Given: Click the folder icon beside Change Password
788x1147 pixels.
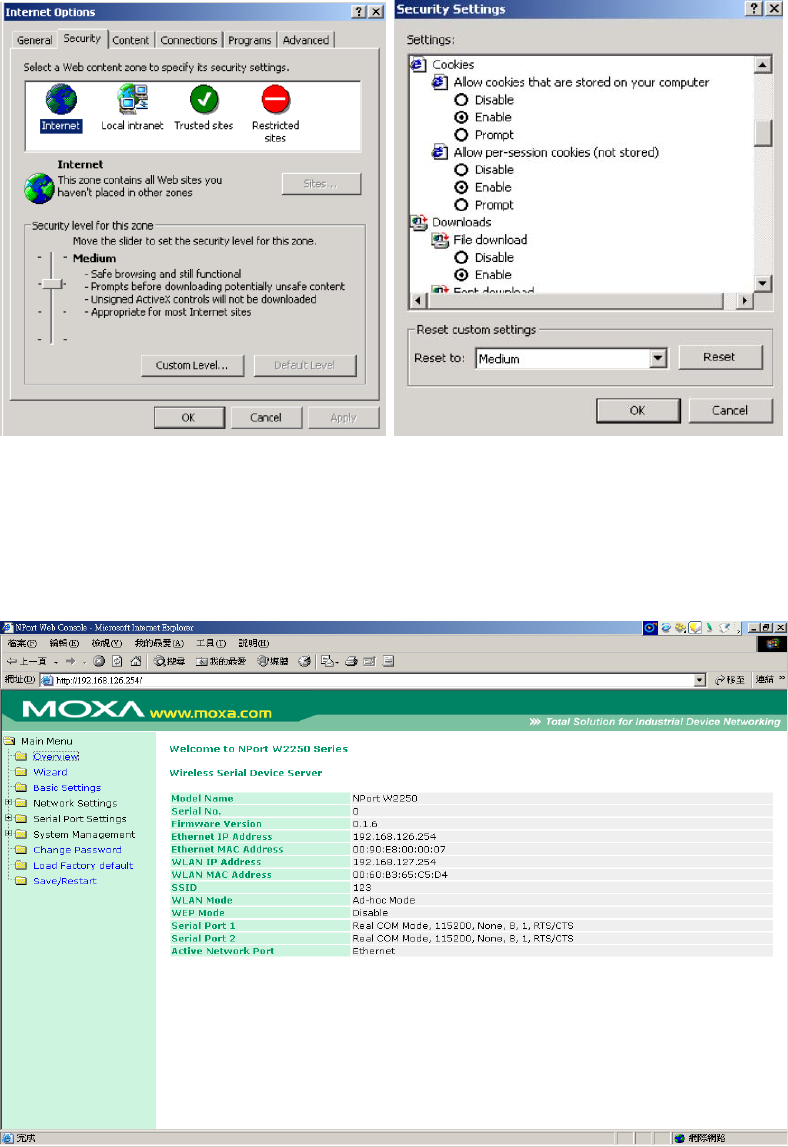Looking at the screenshot, I should click(x=21, y=850).
